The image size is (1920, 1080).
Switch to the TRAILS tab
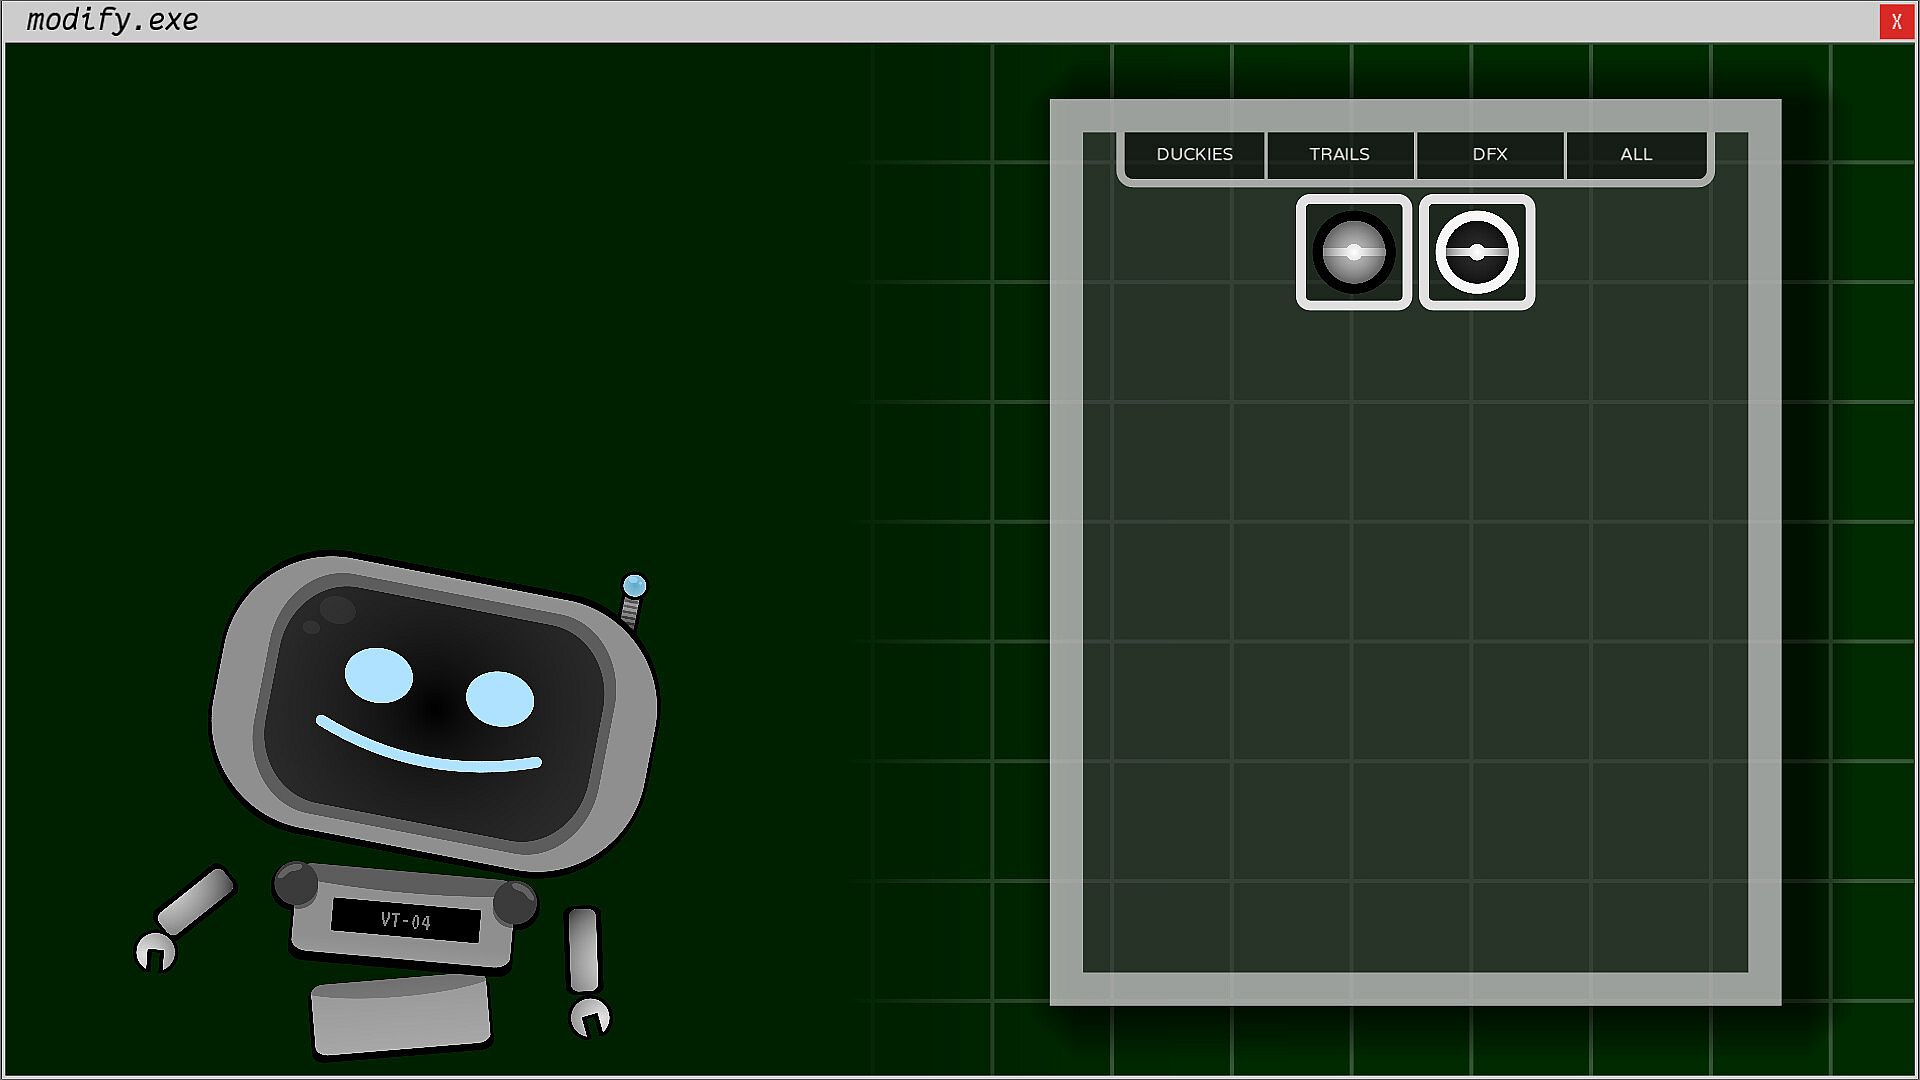click(1339, 154)
